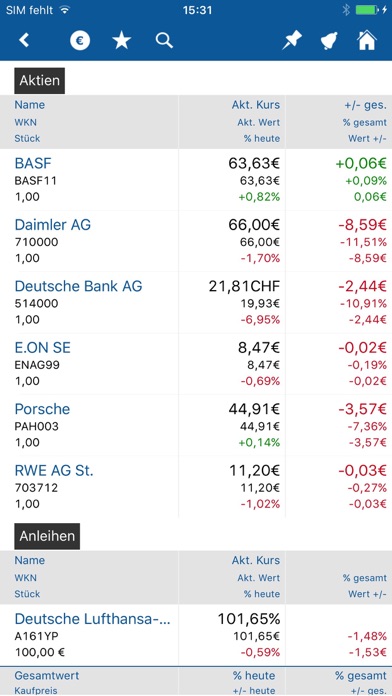Open the Porsche stock entry
The width and height of the screenshot is (392, 696).
[196, 425]
